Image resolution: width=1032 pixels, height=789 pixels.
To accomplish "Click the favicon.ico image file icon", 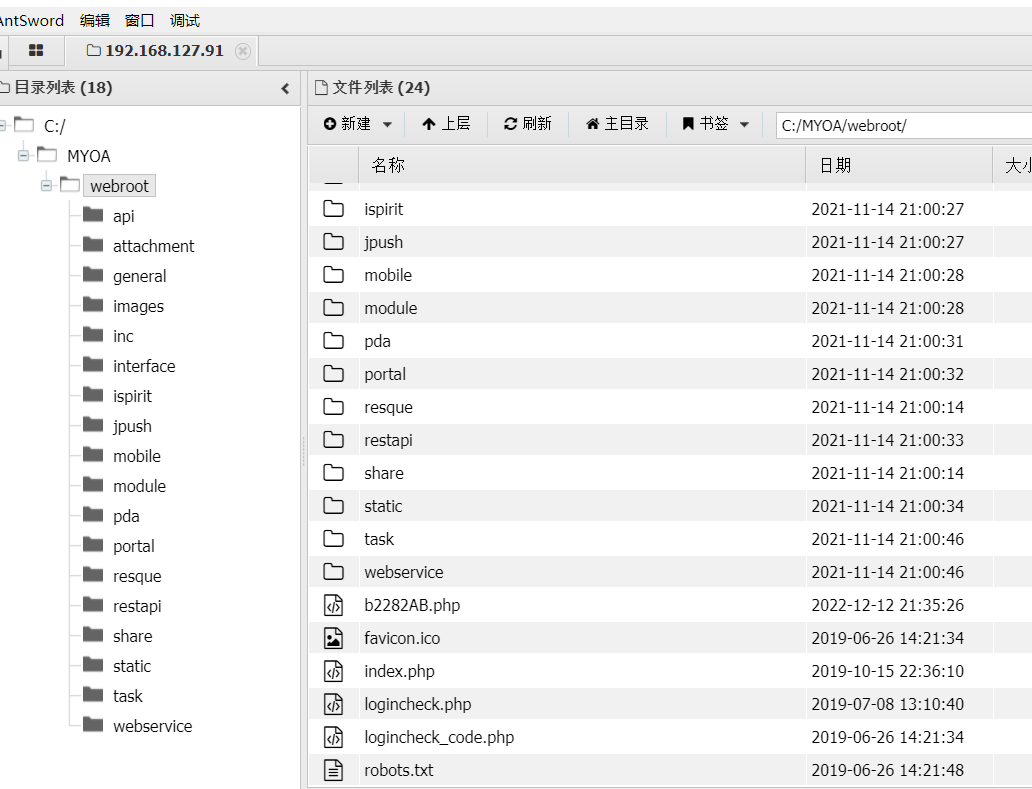I will [x=334, y=638].
